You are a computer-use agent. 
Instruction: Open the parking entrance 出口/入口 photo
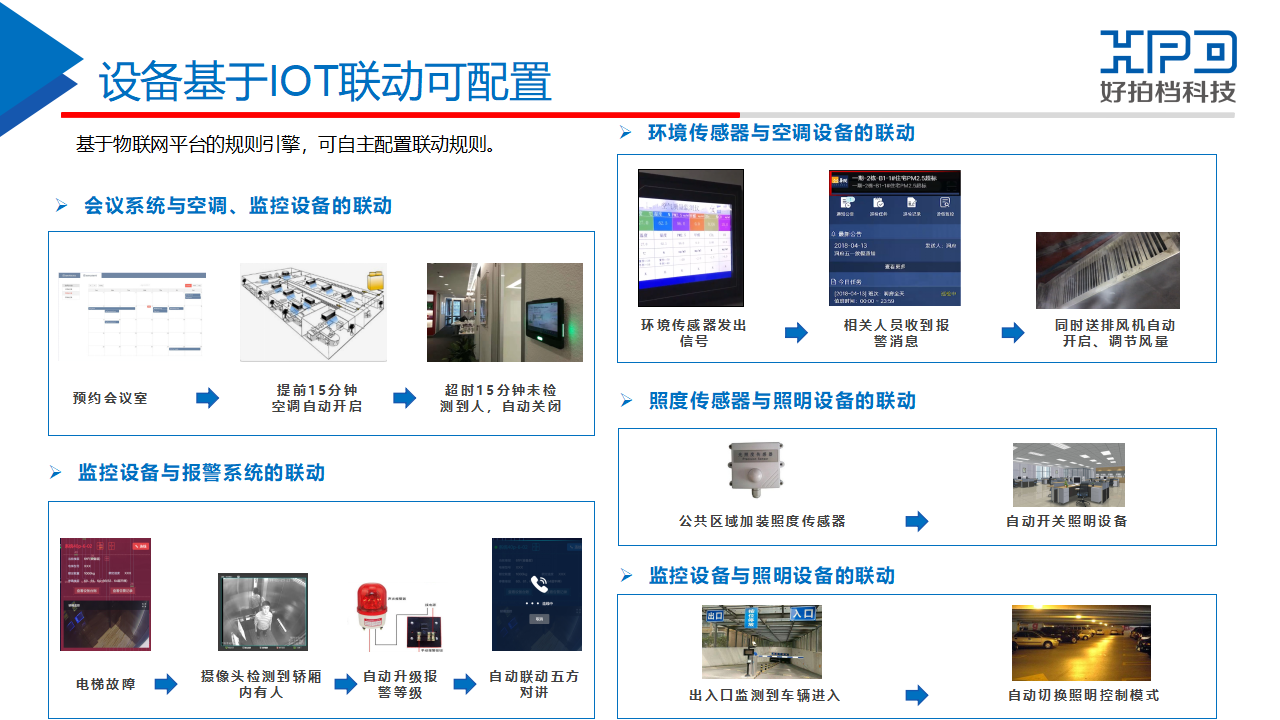pos(761,642)
